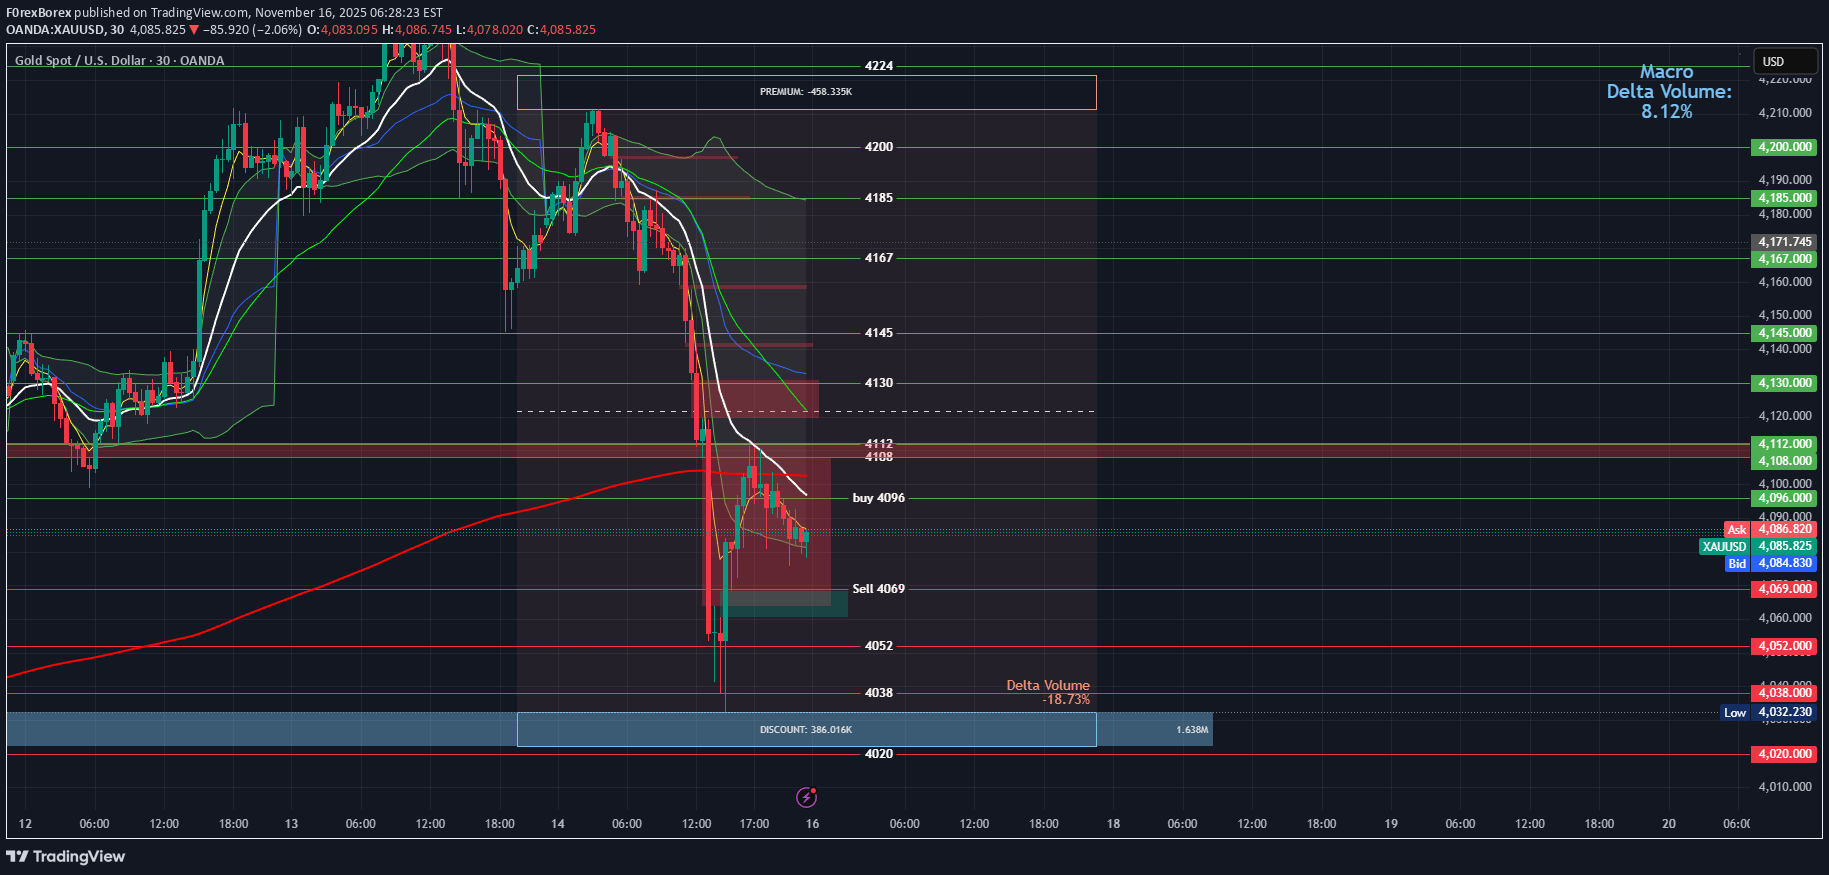This screenshot has height=875, width=1829.
Task: Select the PREMIUM zone box
Action: click(x=805, y=92)
